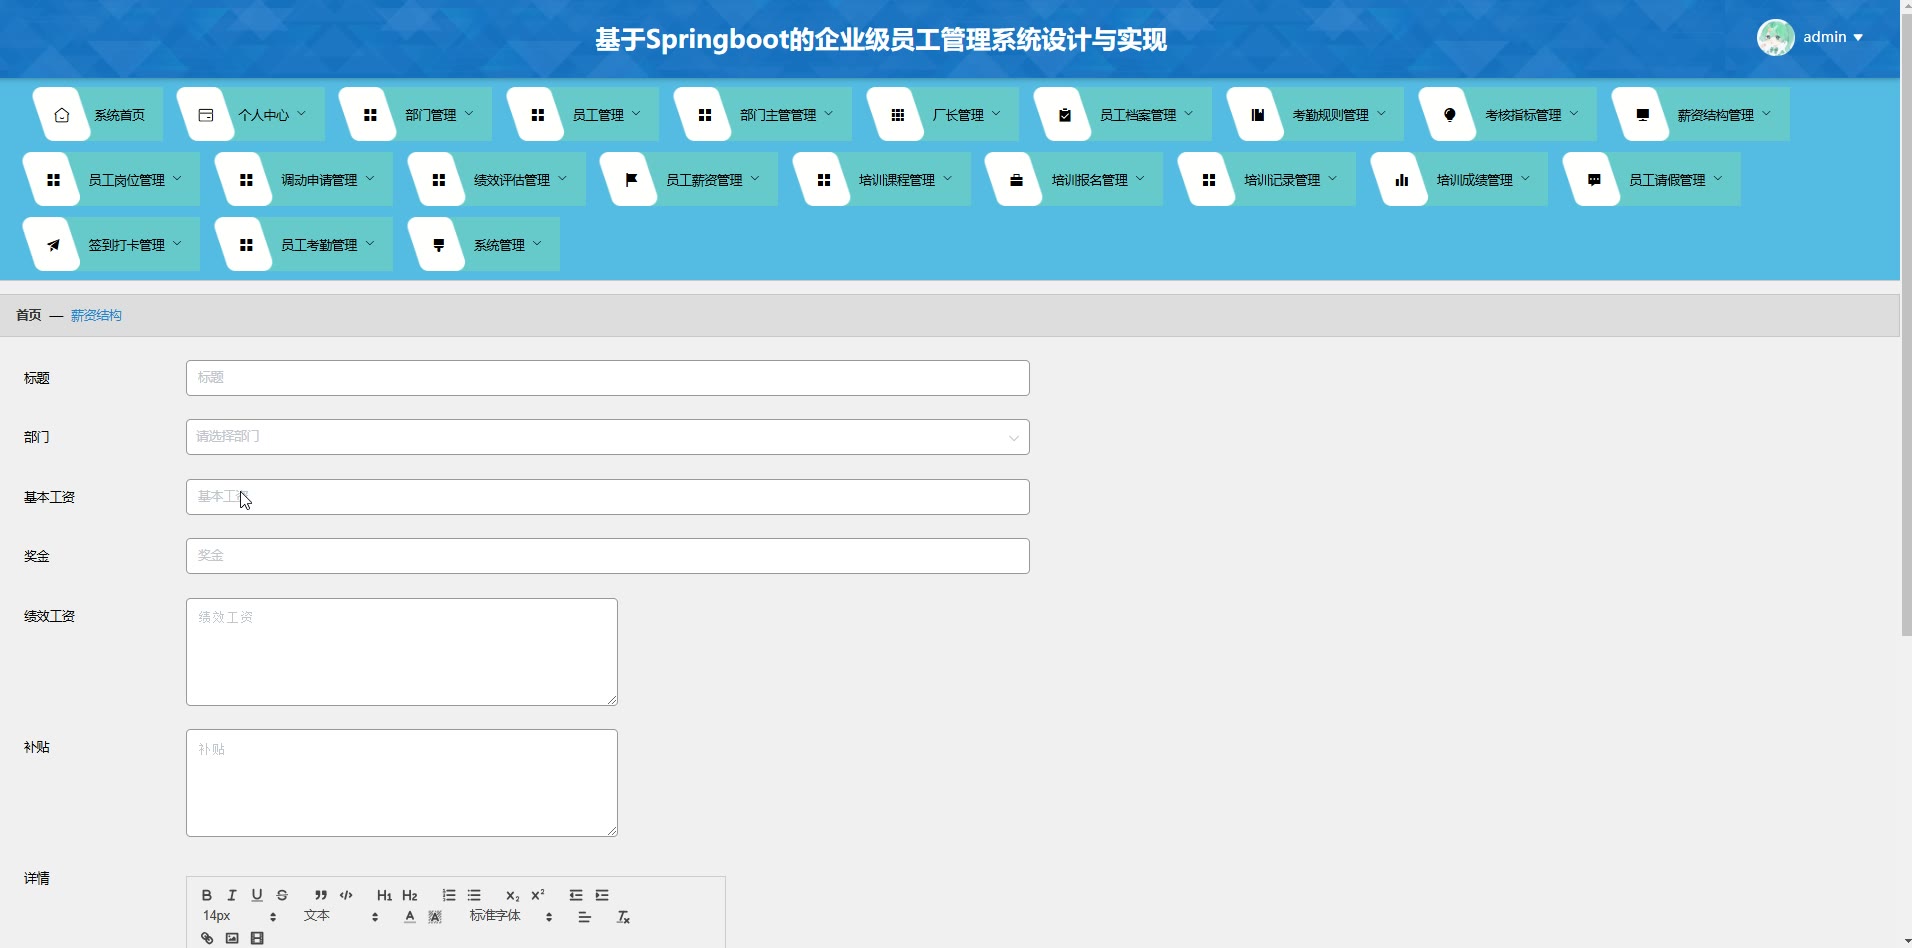
Task: Insert an image with the picture icon
Action: coord(232,938)
